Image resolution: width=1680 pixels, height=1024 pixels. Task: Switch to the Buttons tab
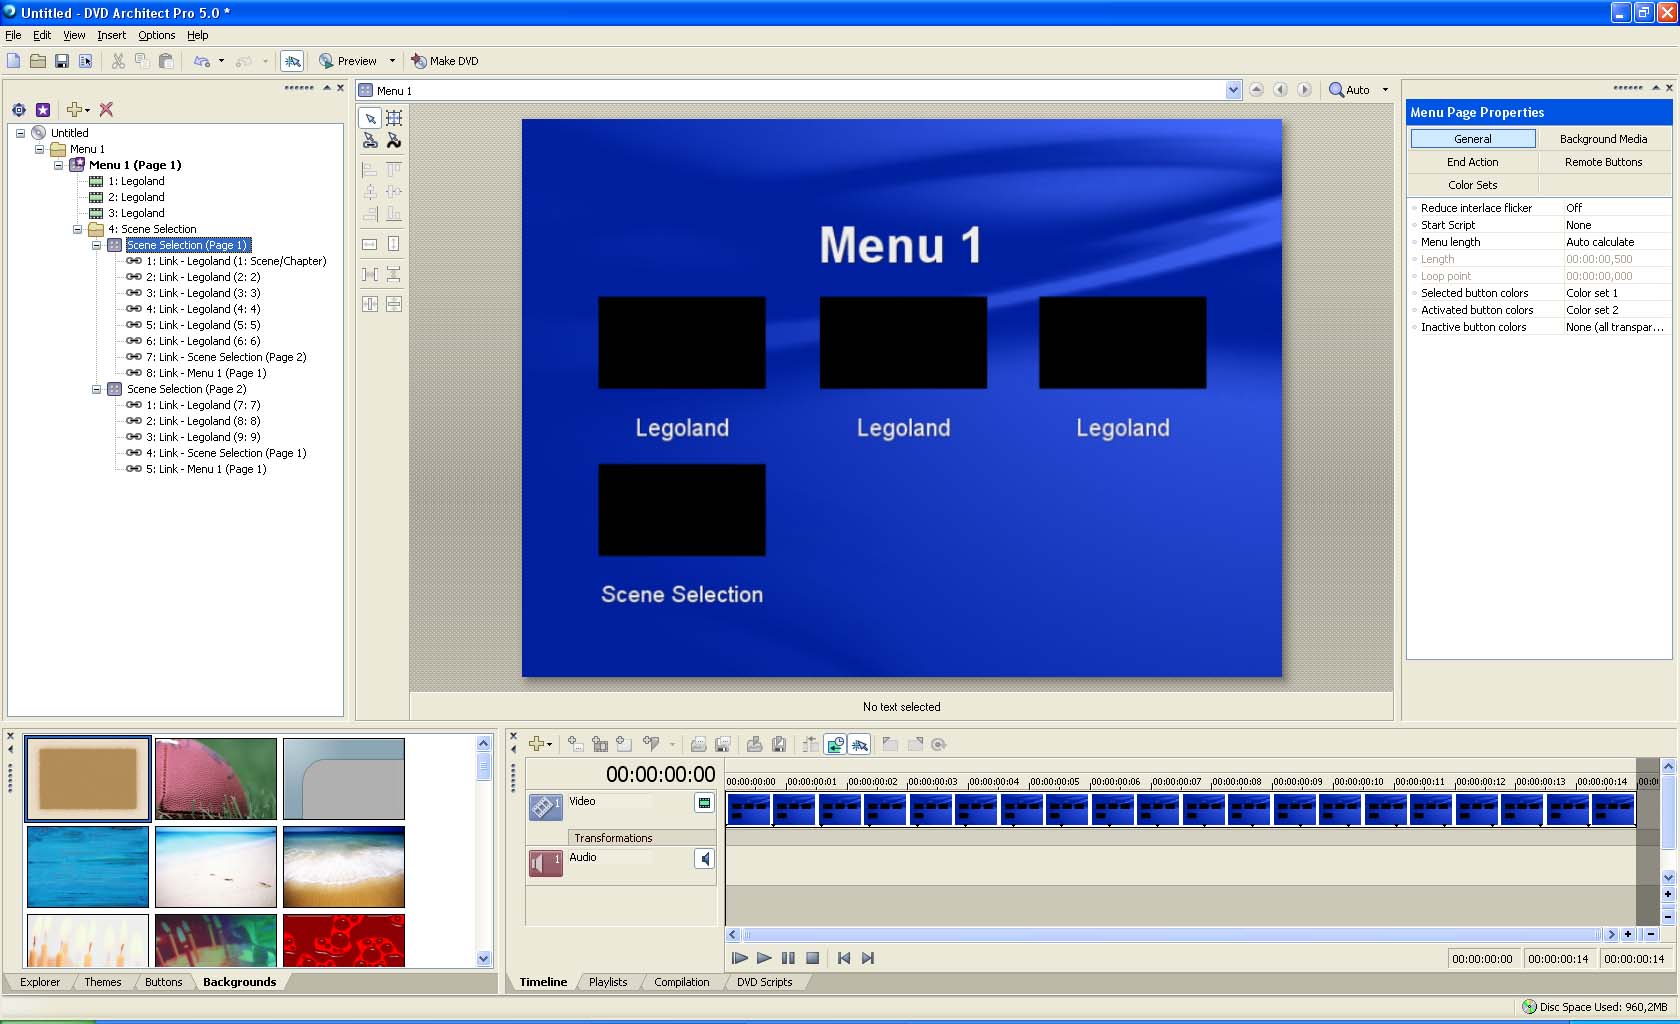[163, 982]
